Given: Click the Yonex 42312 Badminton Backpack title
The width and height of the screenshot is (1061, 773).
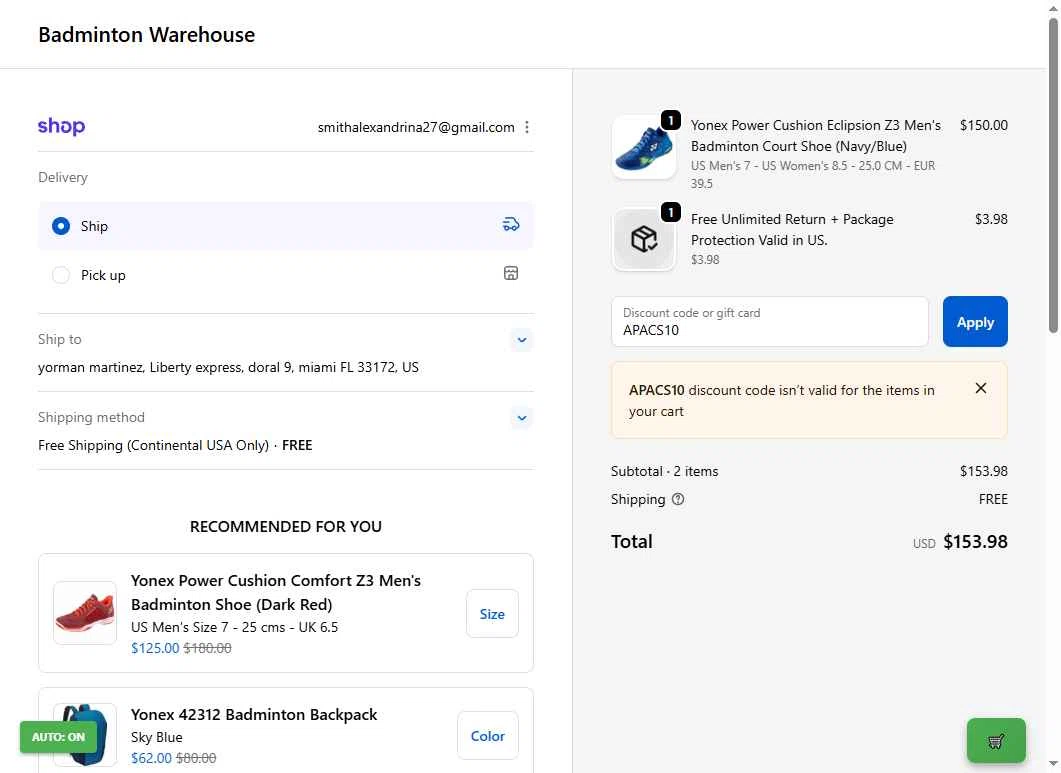Looking at the screenshot, I should tap(254, 715).
